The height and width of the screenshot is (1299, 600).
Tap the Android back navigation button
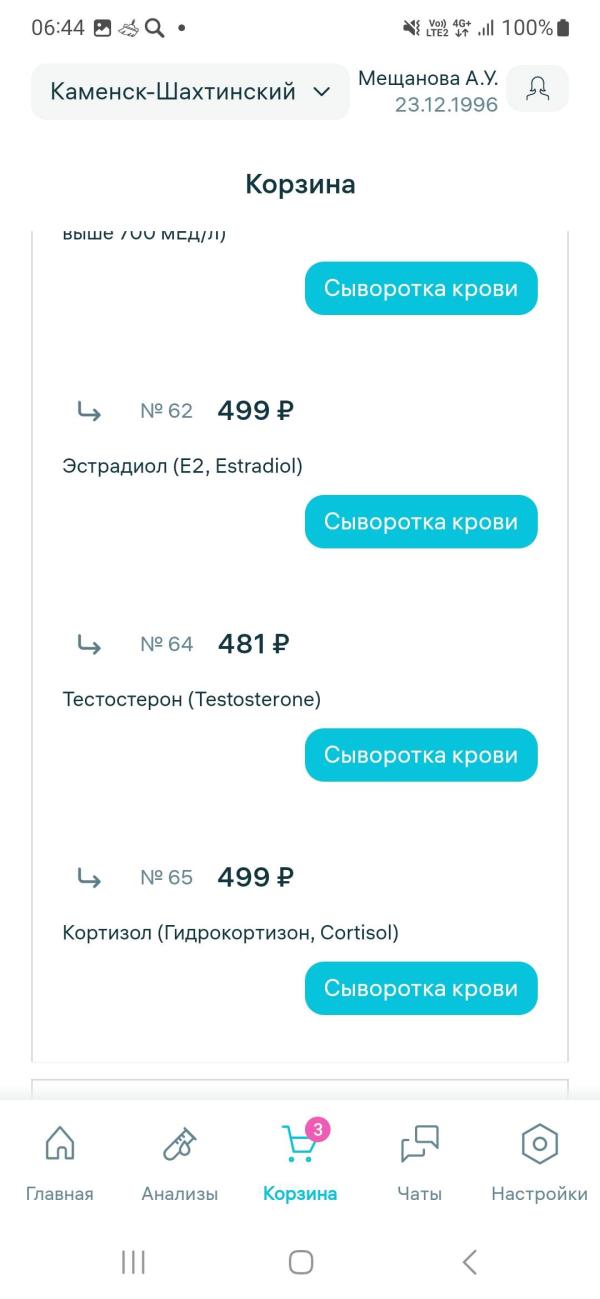[469, 1262]
